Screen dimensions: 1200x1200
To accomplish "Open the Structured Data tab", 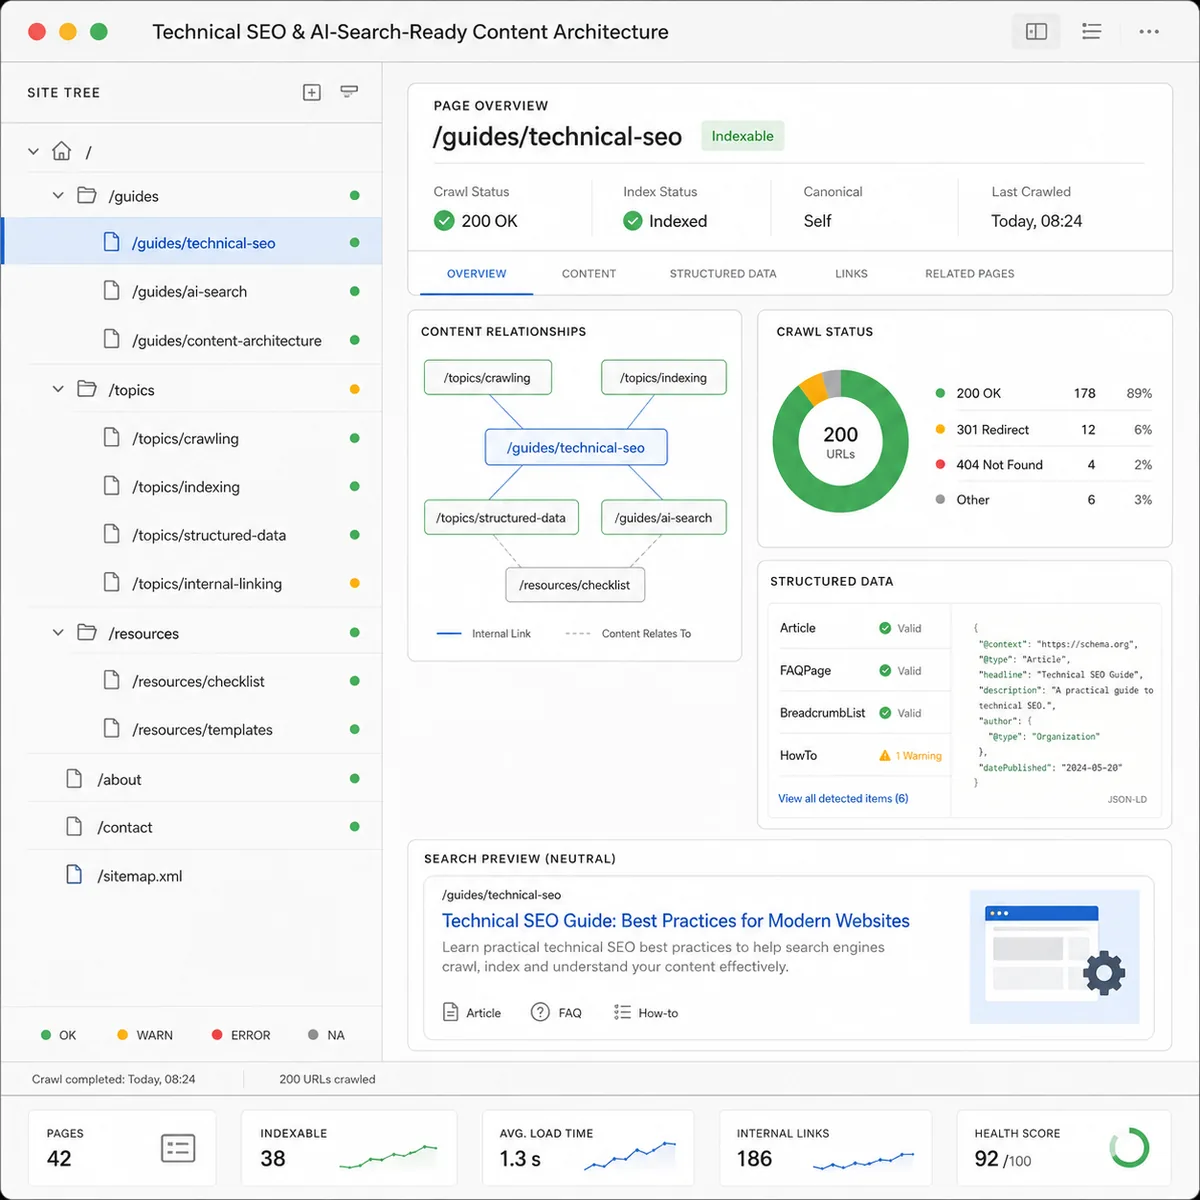I will (723, 274).
